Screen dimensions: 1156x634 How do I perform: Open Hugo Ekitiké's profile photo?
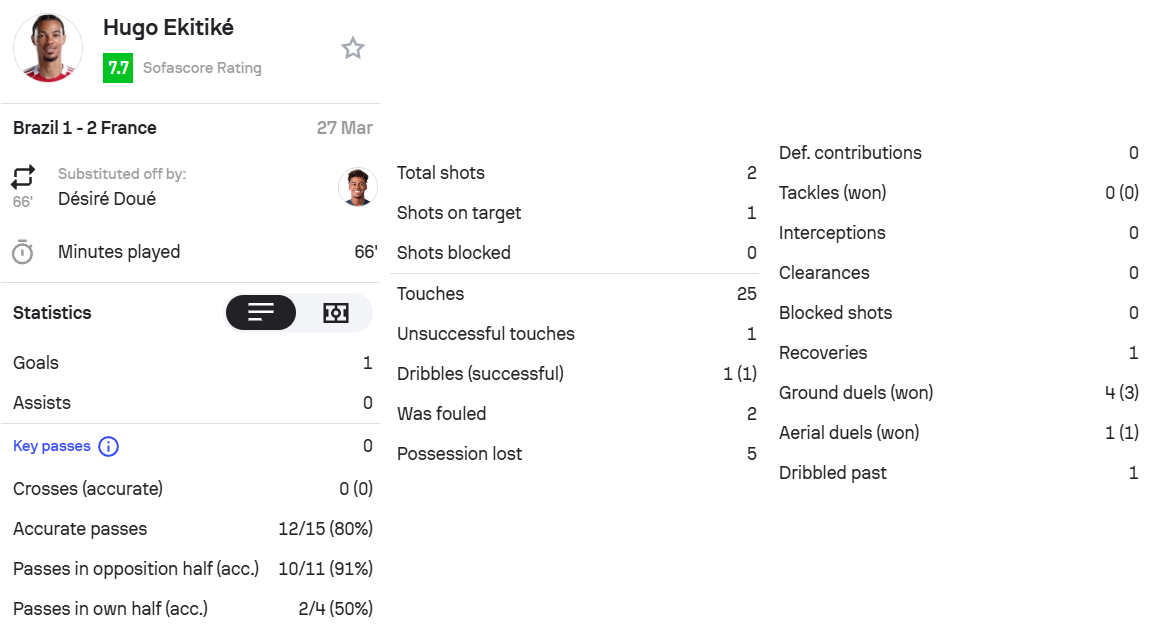pos(48,47)
